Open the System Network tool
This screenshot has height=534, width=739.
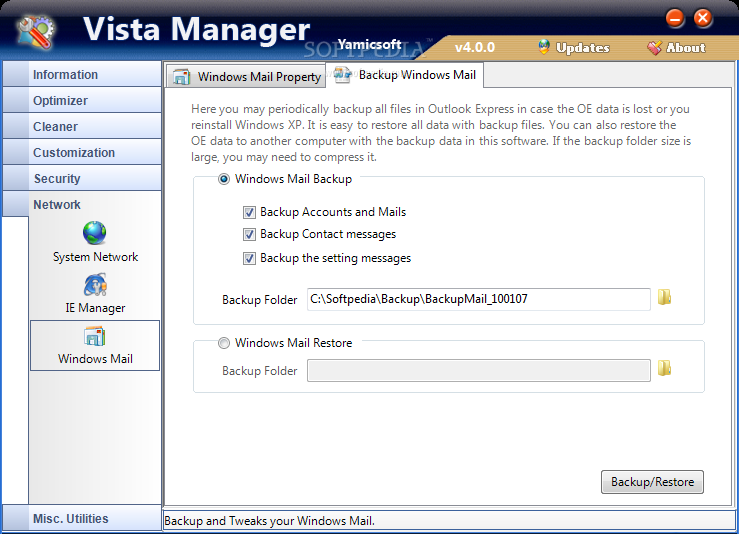pos(95,242)
